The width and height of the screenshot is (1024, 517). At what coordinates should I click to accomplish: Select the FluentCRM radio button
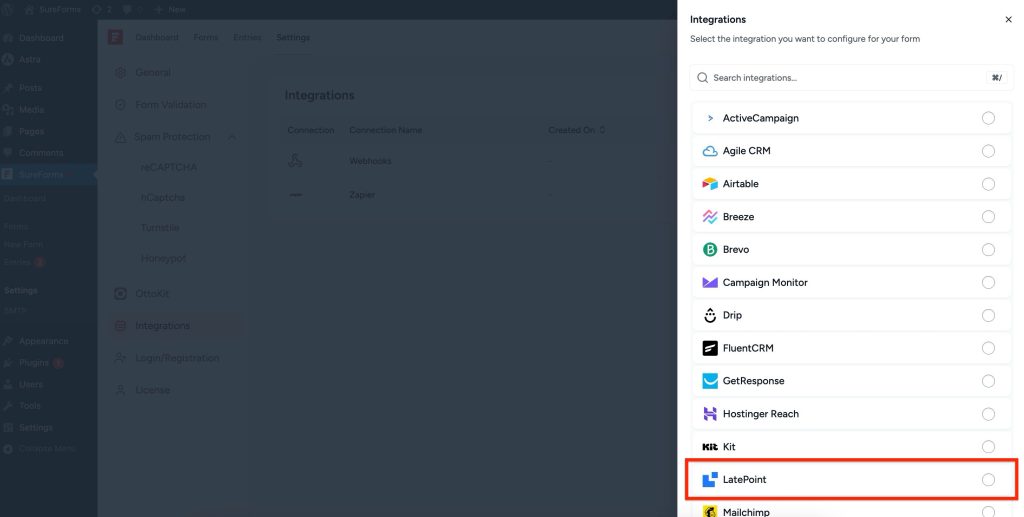coord(988,348)
